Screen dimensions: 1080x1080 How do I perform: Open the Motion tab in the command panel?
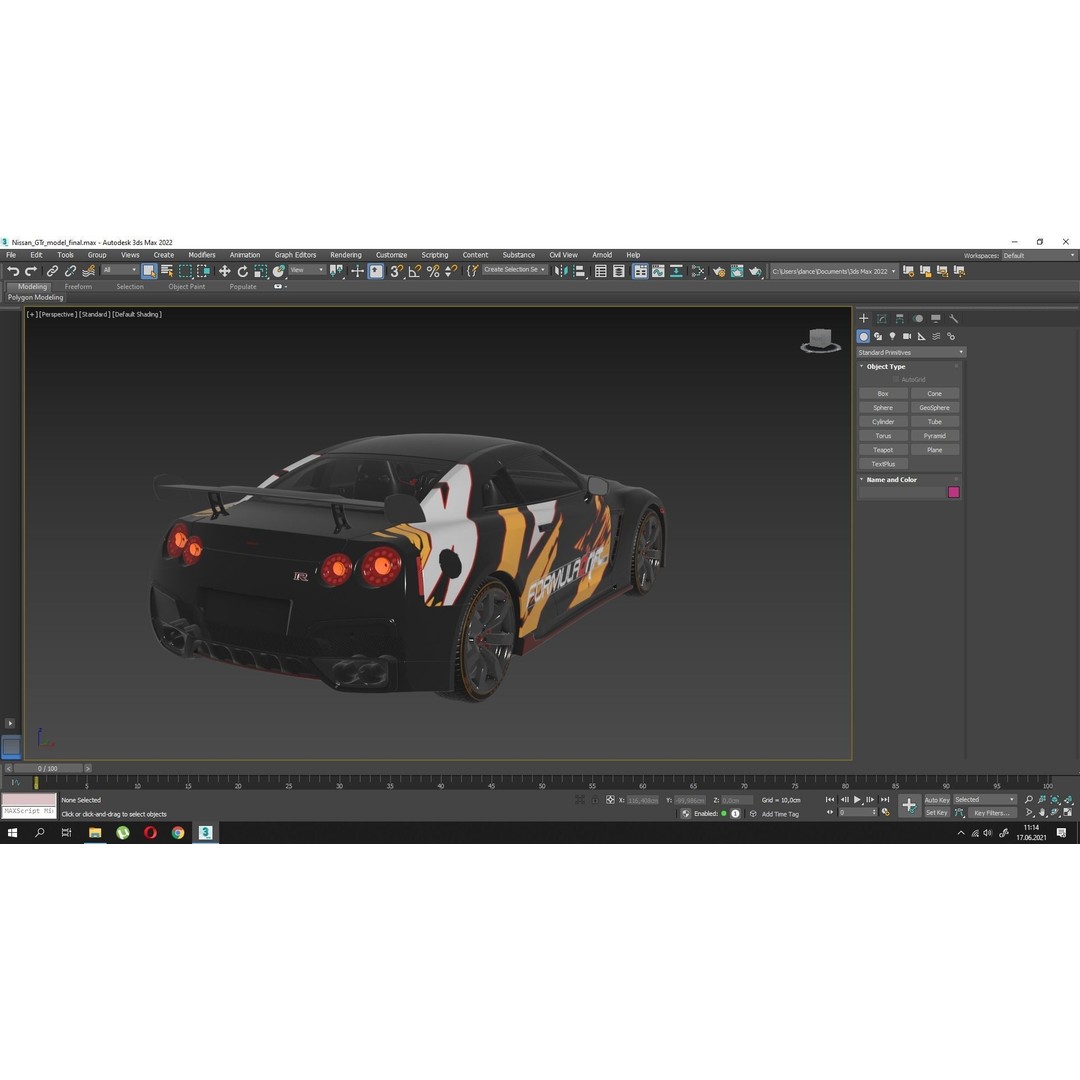(917, 318)
